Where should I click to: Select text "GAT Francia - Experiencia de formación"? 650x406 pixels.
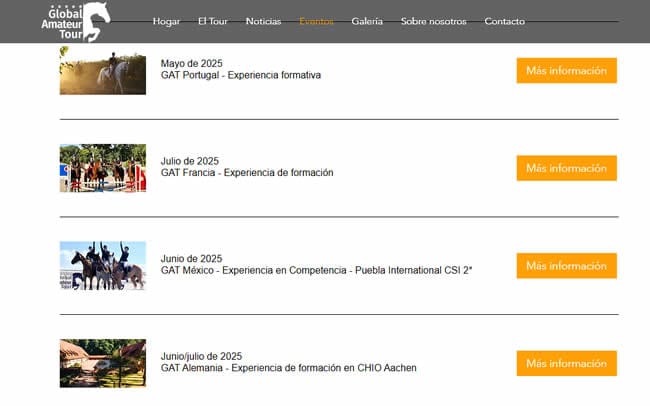pyautogui.click(x=247, y=173)
